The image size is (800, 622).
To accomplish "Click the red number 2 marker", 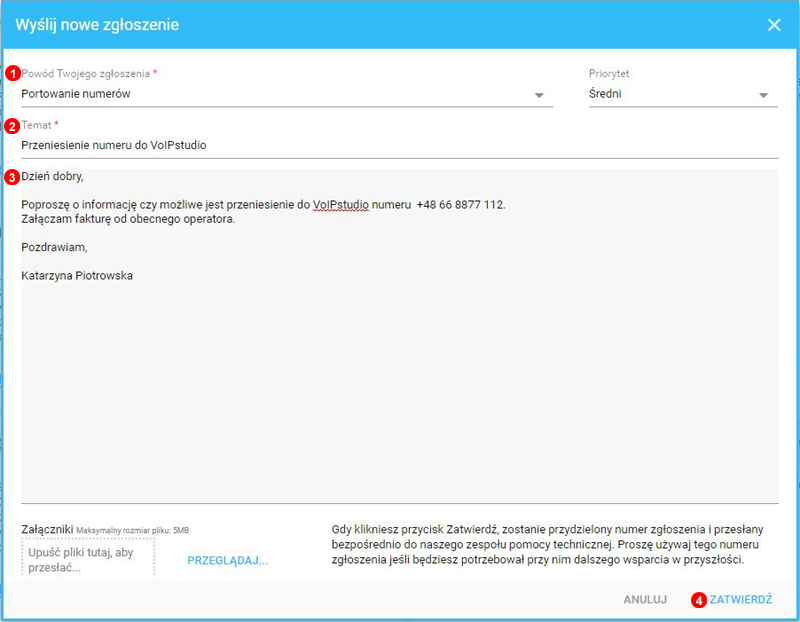I will (x=13, y=126).
